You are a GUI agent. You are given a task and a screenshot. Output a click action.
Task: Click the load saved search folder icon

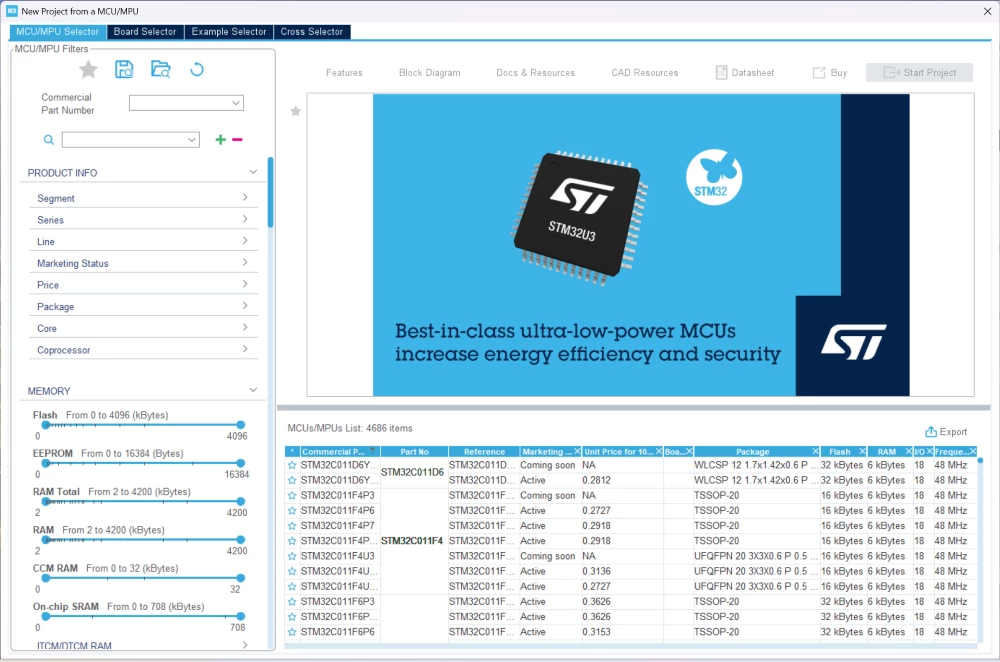[x=161, y=69]
